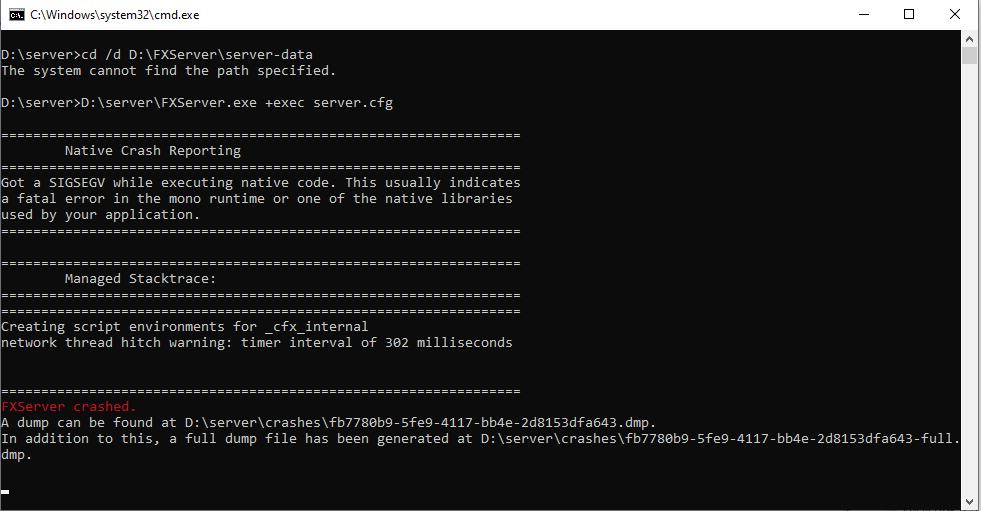Click the 'cd /d D:\FXServer\server-data' command

point(197,54)
